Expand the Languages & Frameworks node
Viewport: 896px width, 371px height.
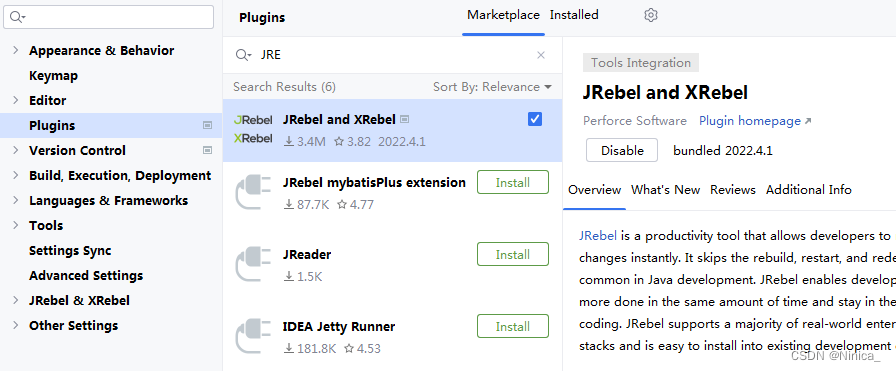click(x=15, y=201)
